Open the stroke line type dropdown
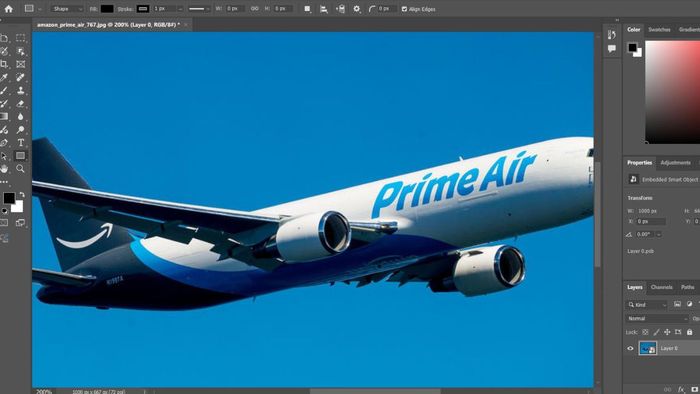The height and width of the screenshot is (394, 700). 199,9
